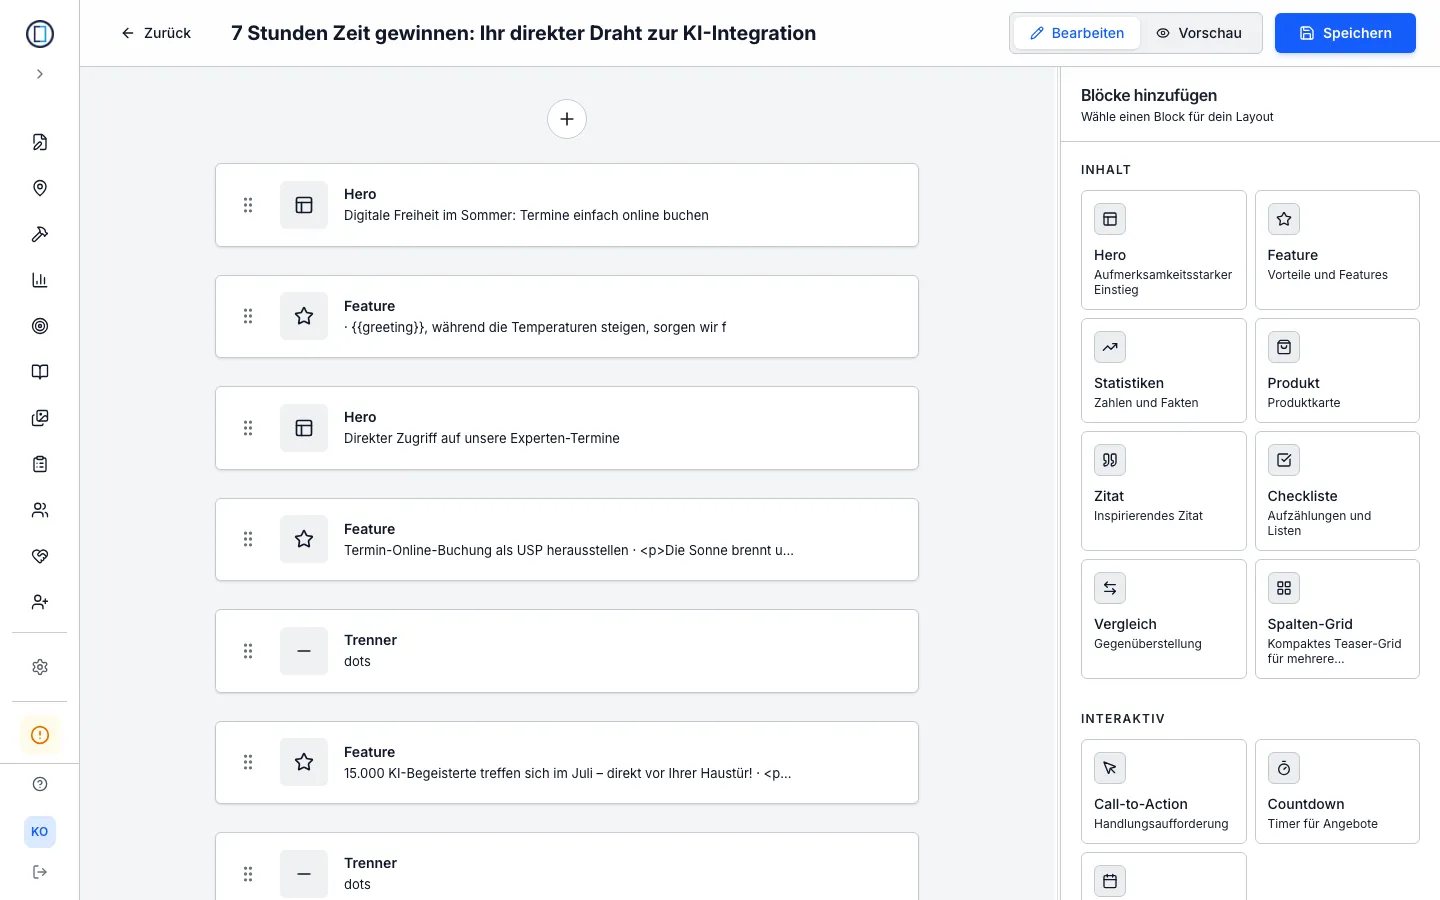Open the hammer tool sidebar icon
This screenshot has width=1440, height=900.
pyautogui.click(x=40, y=234)
